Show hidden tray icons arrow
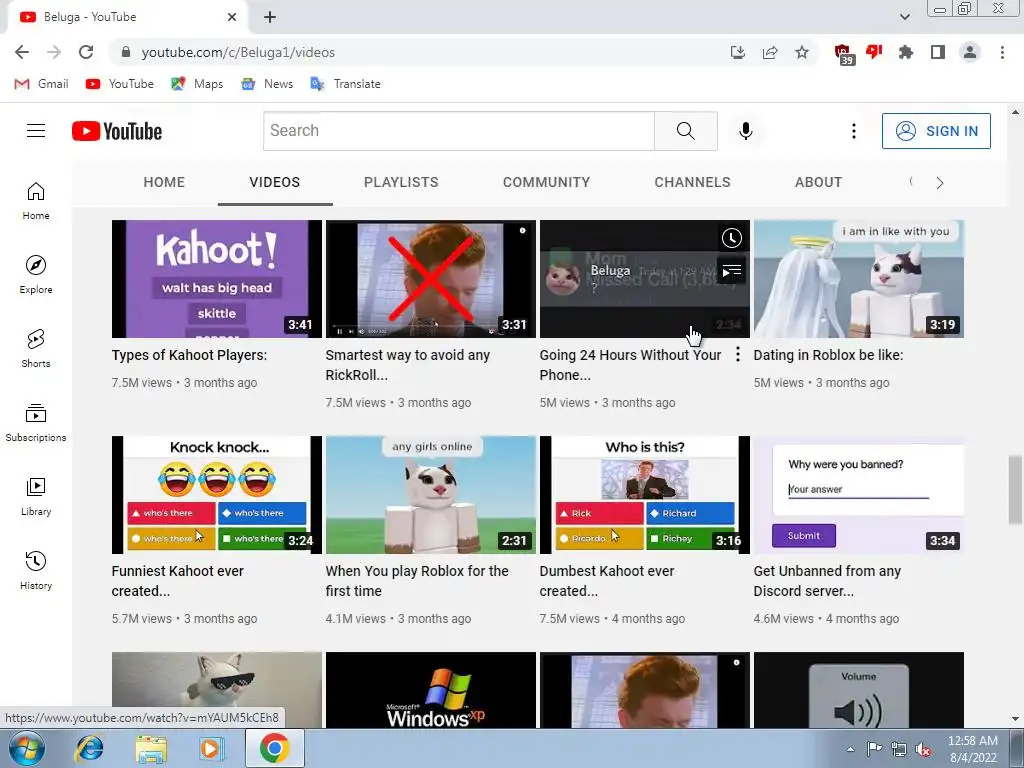The height and width of the screenshot is (768, 1024). click(x=850, y=749)
